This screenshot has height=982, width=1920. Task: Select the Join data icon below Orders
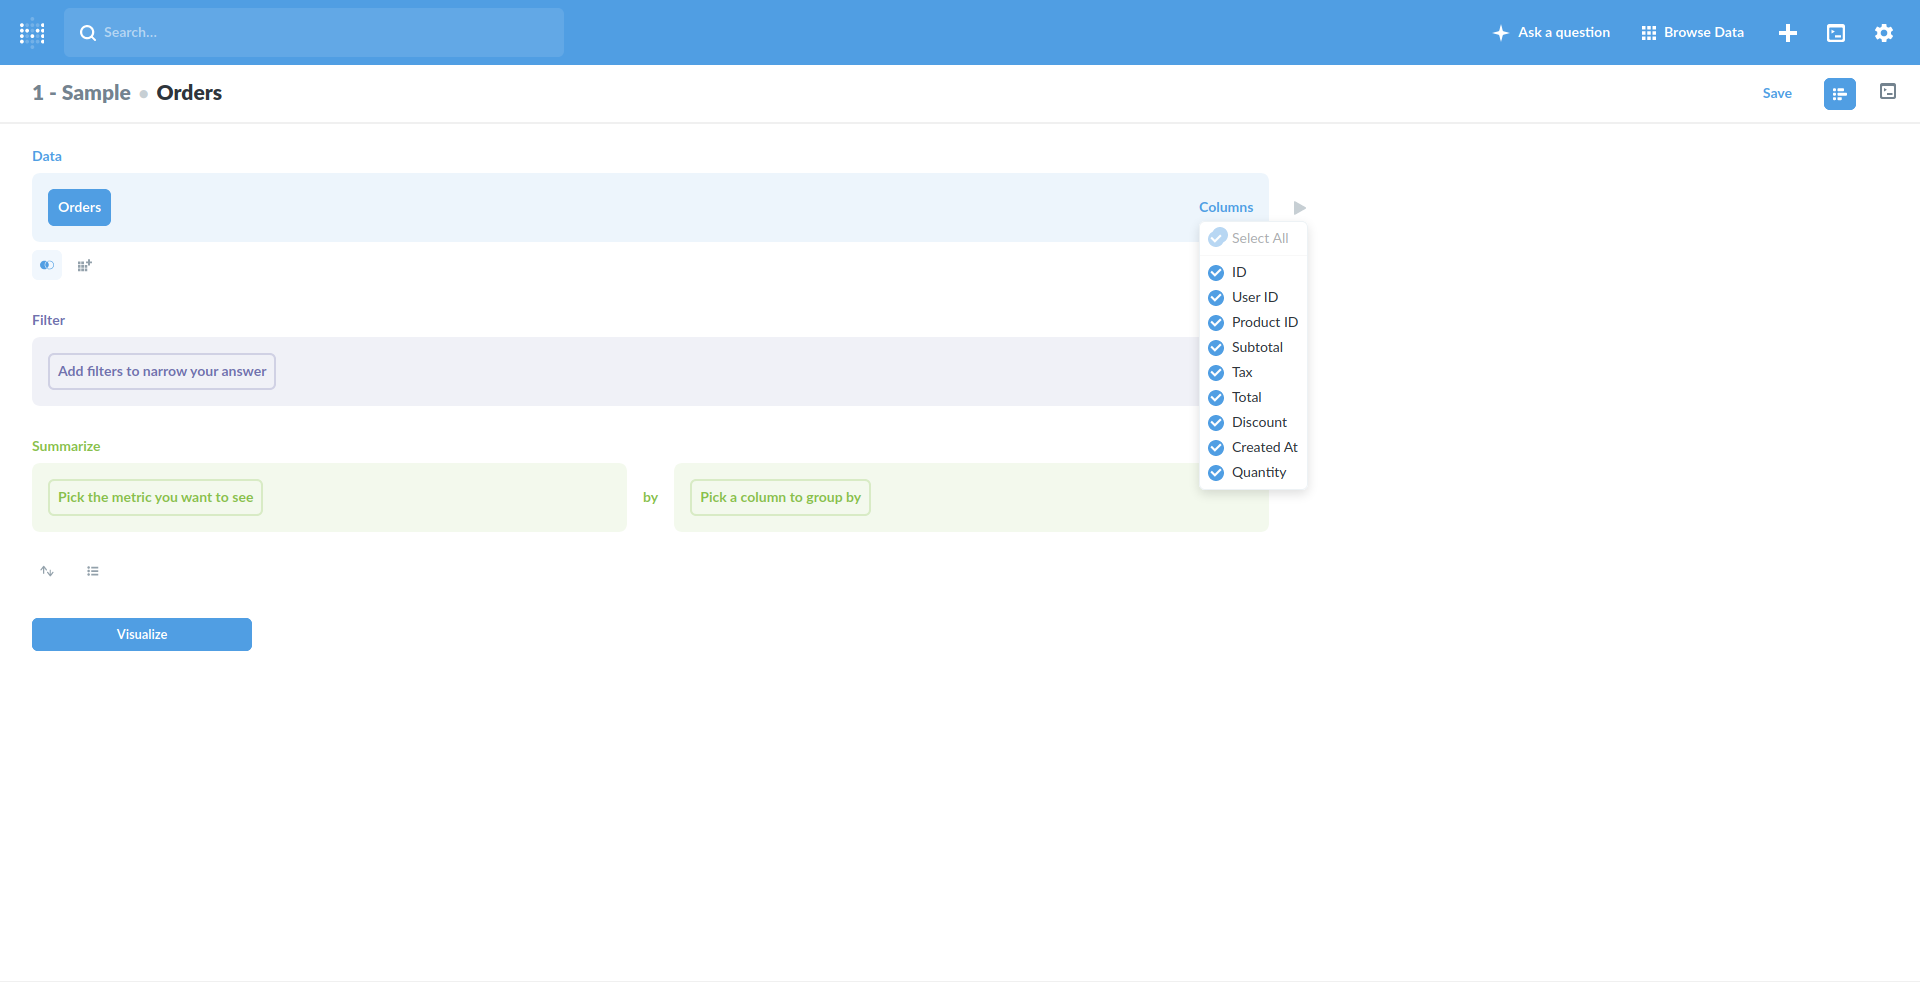[x=47, y=265]
